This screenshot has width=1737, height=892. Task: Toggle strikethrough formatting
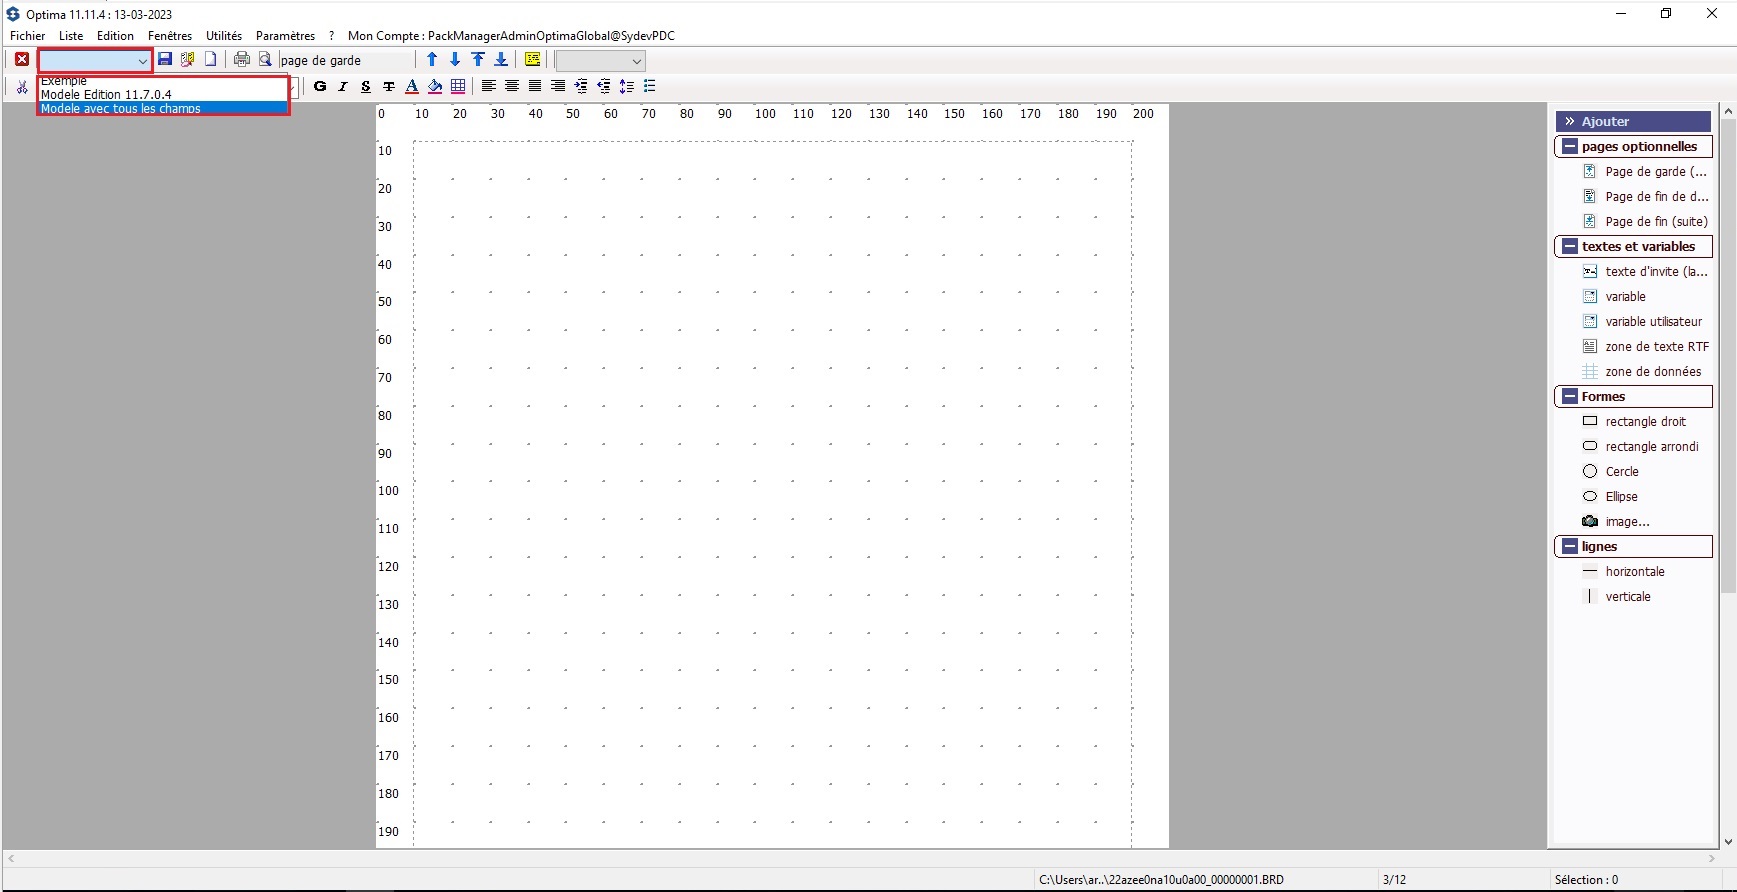(389, 87)
